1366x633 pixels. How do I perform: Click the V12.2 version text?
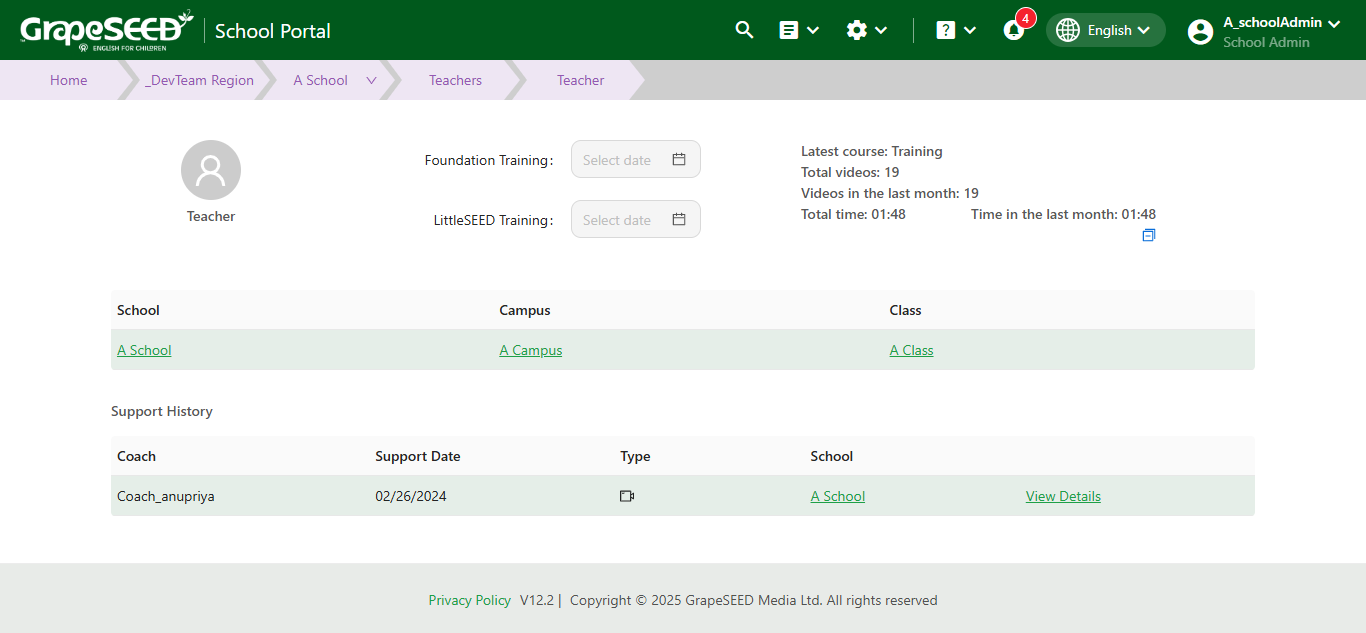click(537, 600)
